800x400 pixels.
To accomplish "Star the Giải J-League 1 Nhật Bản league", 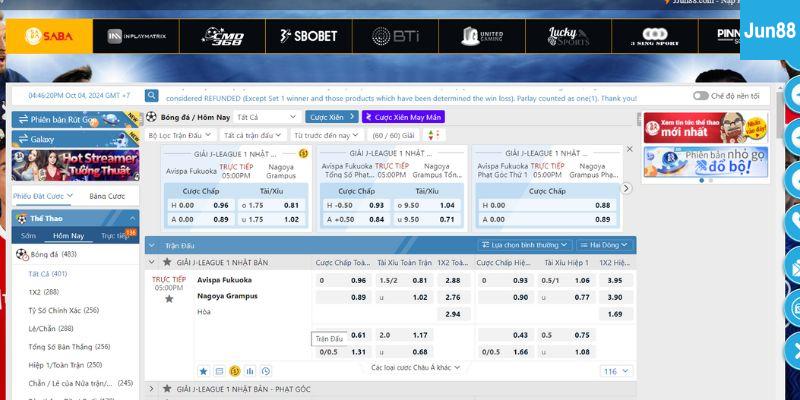I will coord(167,262).
